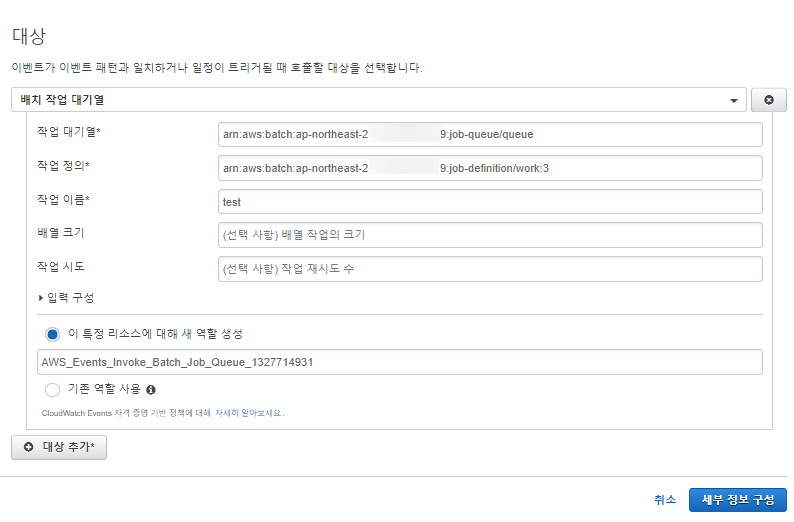Viewport: 794px width, 522px height.
Task: Focus the 작업 대기열 ARN input field
Action: tap(490, 134)
